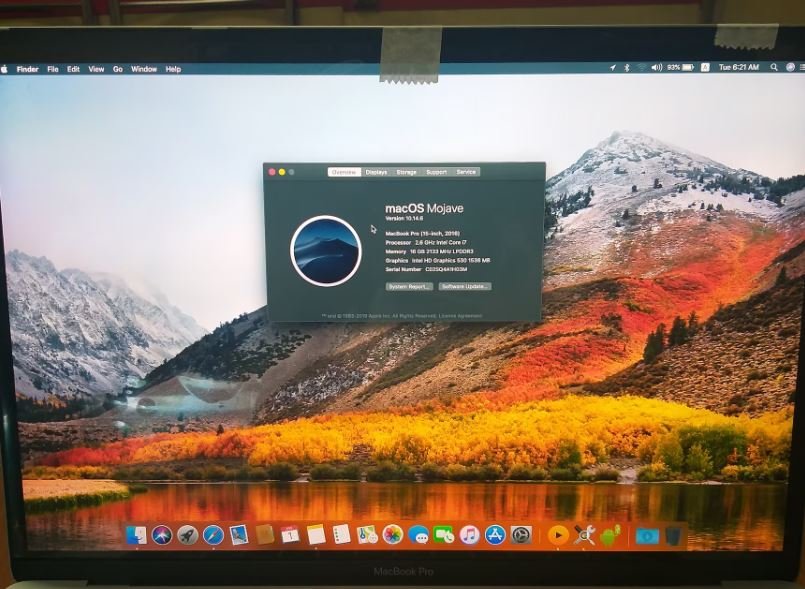Open Photos colorful flower icon

[x=393, y=535]
